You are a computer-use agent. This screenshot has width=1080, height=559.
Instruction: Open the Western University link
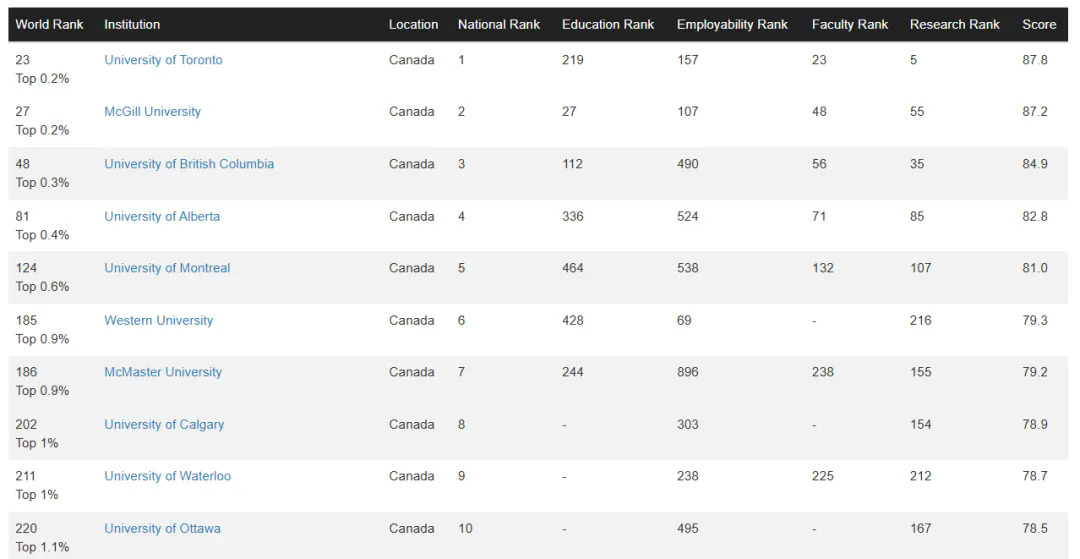point(158,320)
